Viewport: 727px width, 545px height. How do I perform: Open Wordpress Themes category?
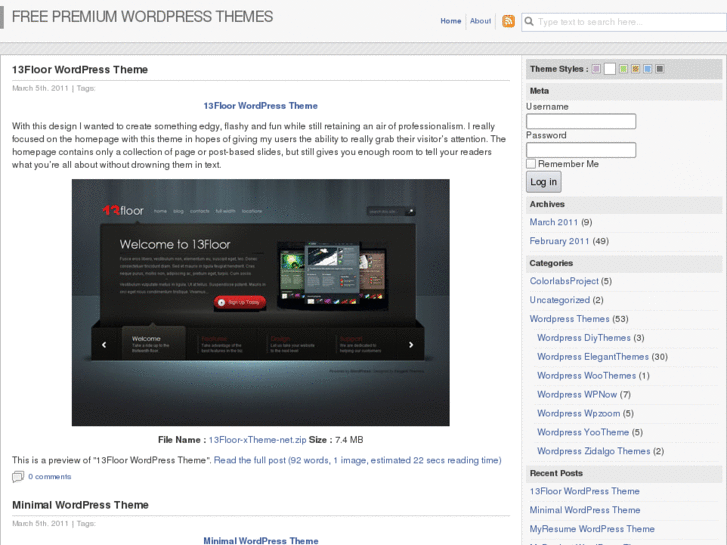569,319
